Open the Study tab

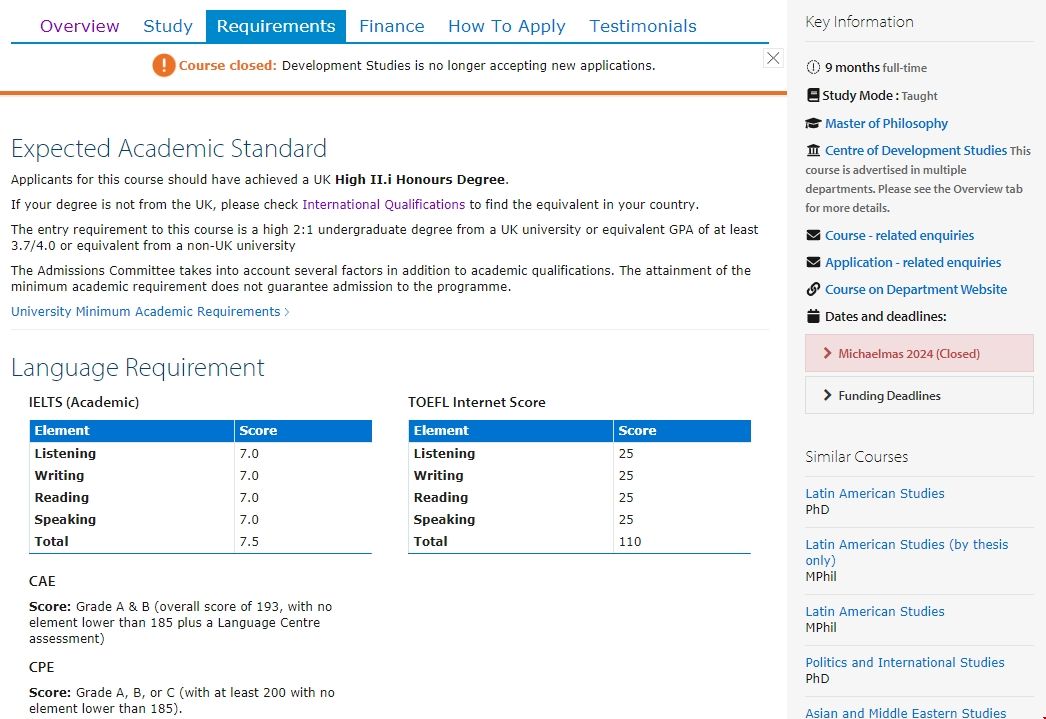tap(168, 27)
